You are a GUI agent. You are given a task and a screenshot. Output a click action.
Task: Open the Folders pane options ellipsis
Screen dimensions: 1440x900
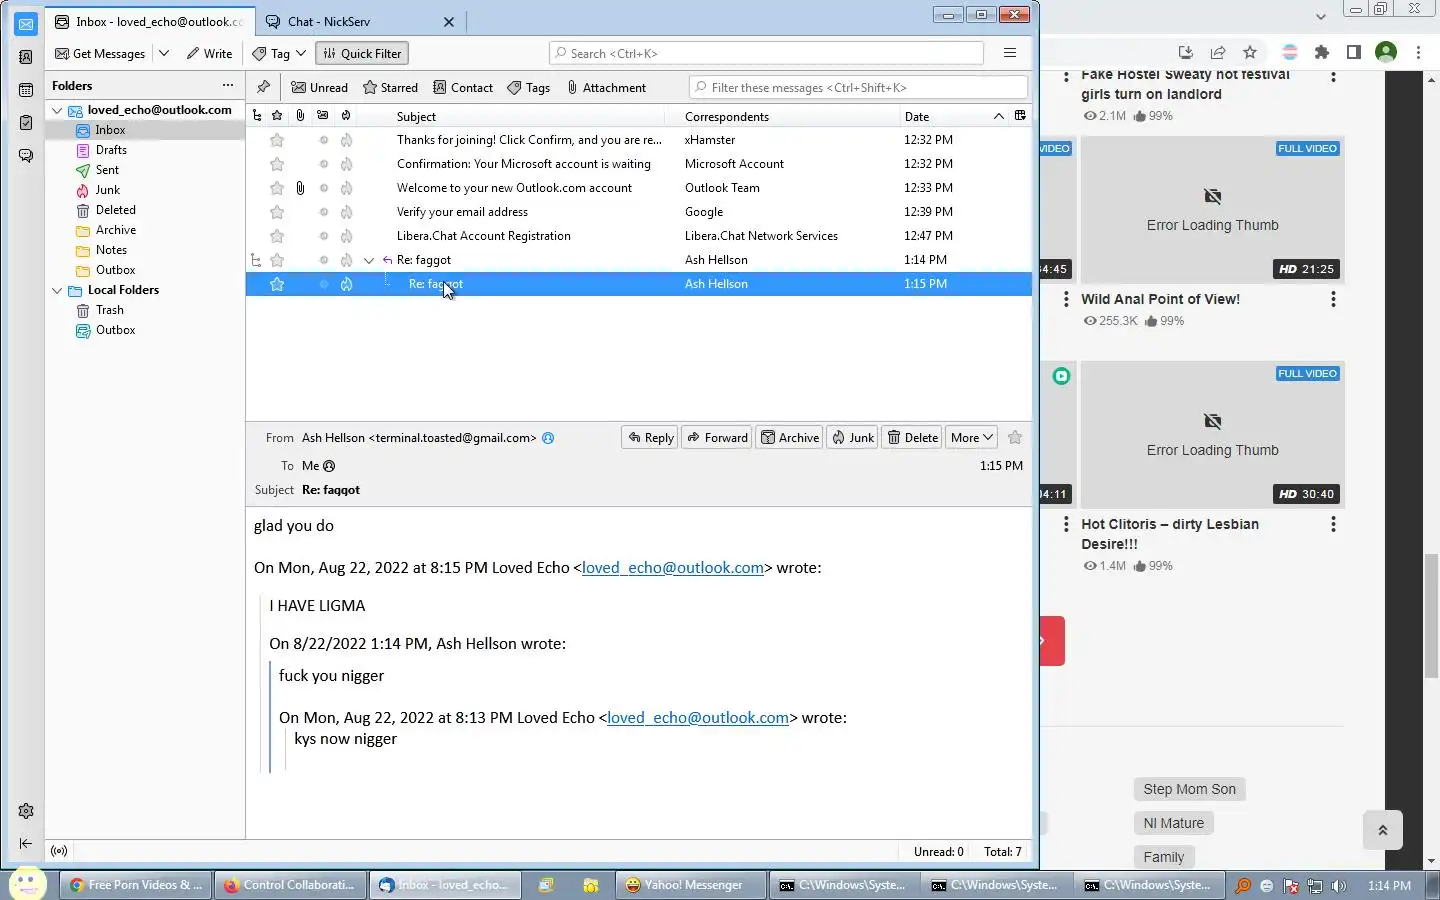228,86
